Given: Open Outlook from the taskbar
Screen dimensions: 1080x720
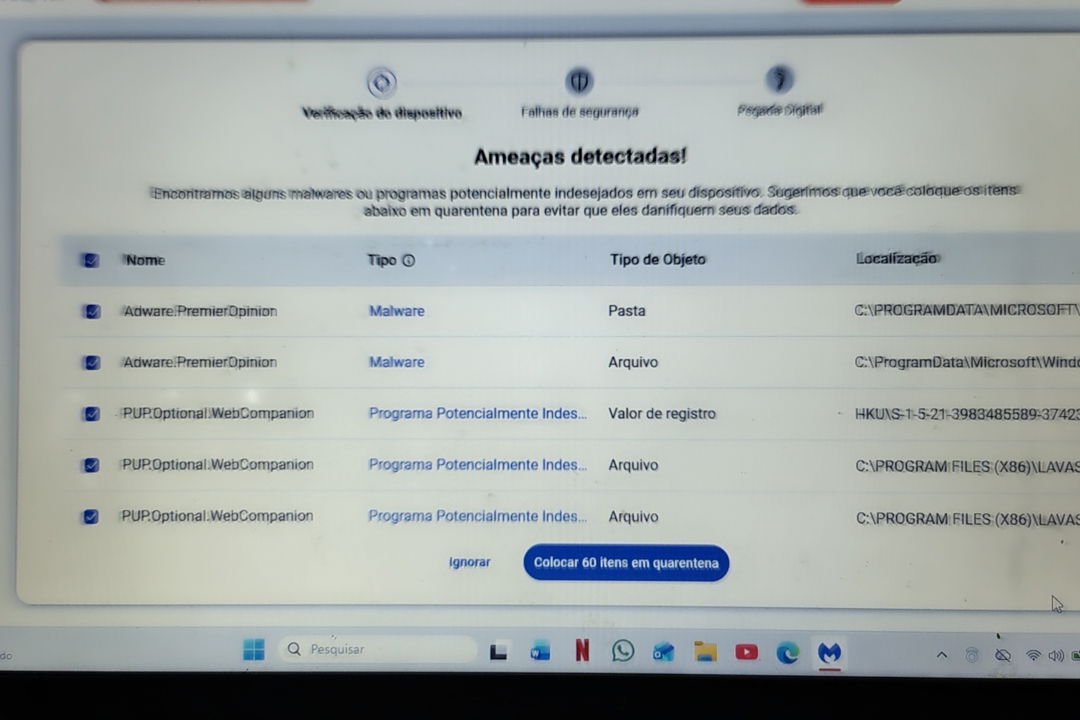Looking at the screenshot, I should coord(663,651).
